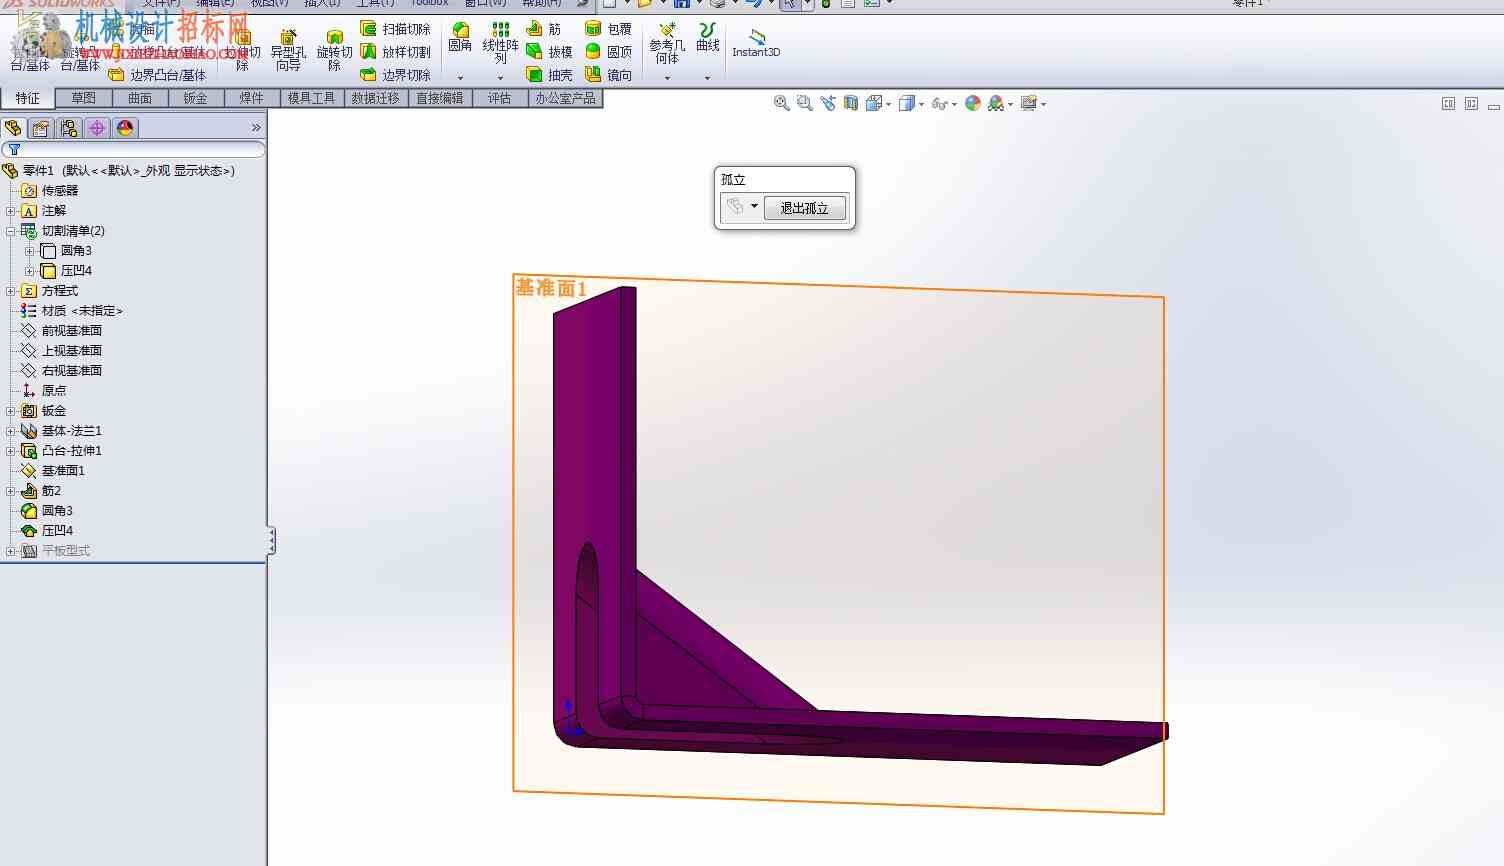
Task: Open the FeatureManager design tree tab
Action: coord(13,128)
